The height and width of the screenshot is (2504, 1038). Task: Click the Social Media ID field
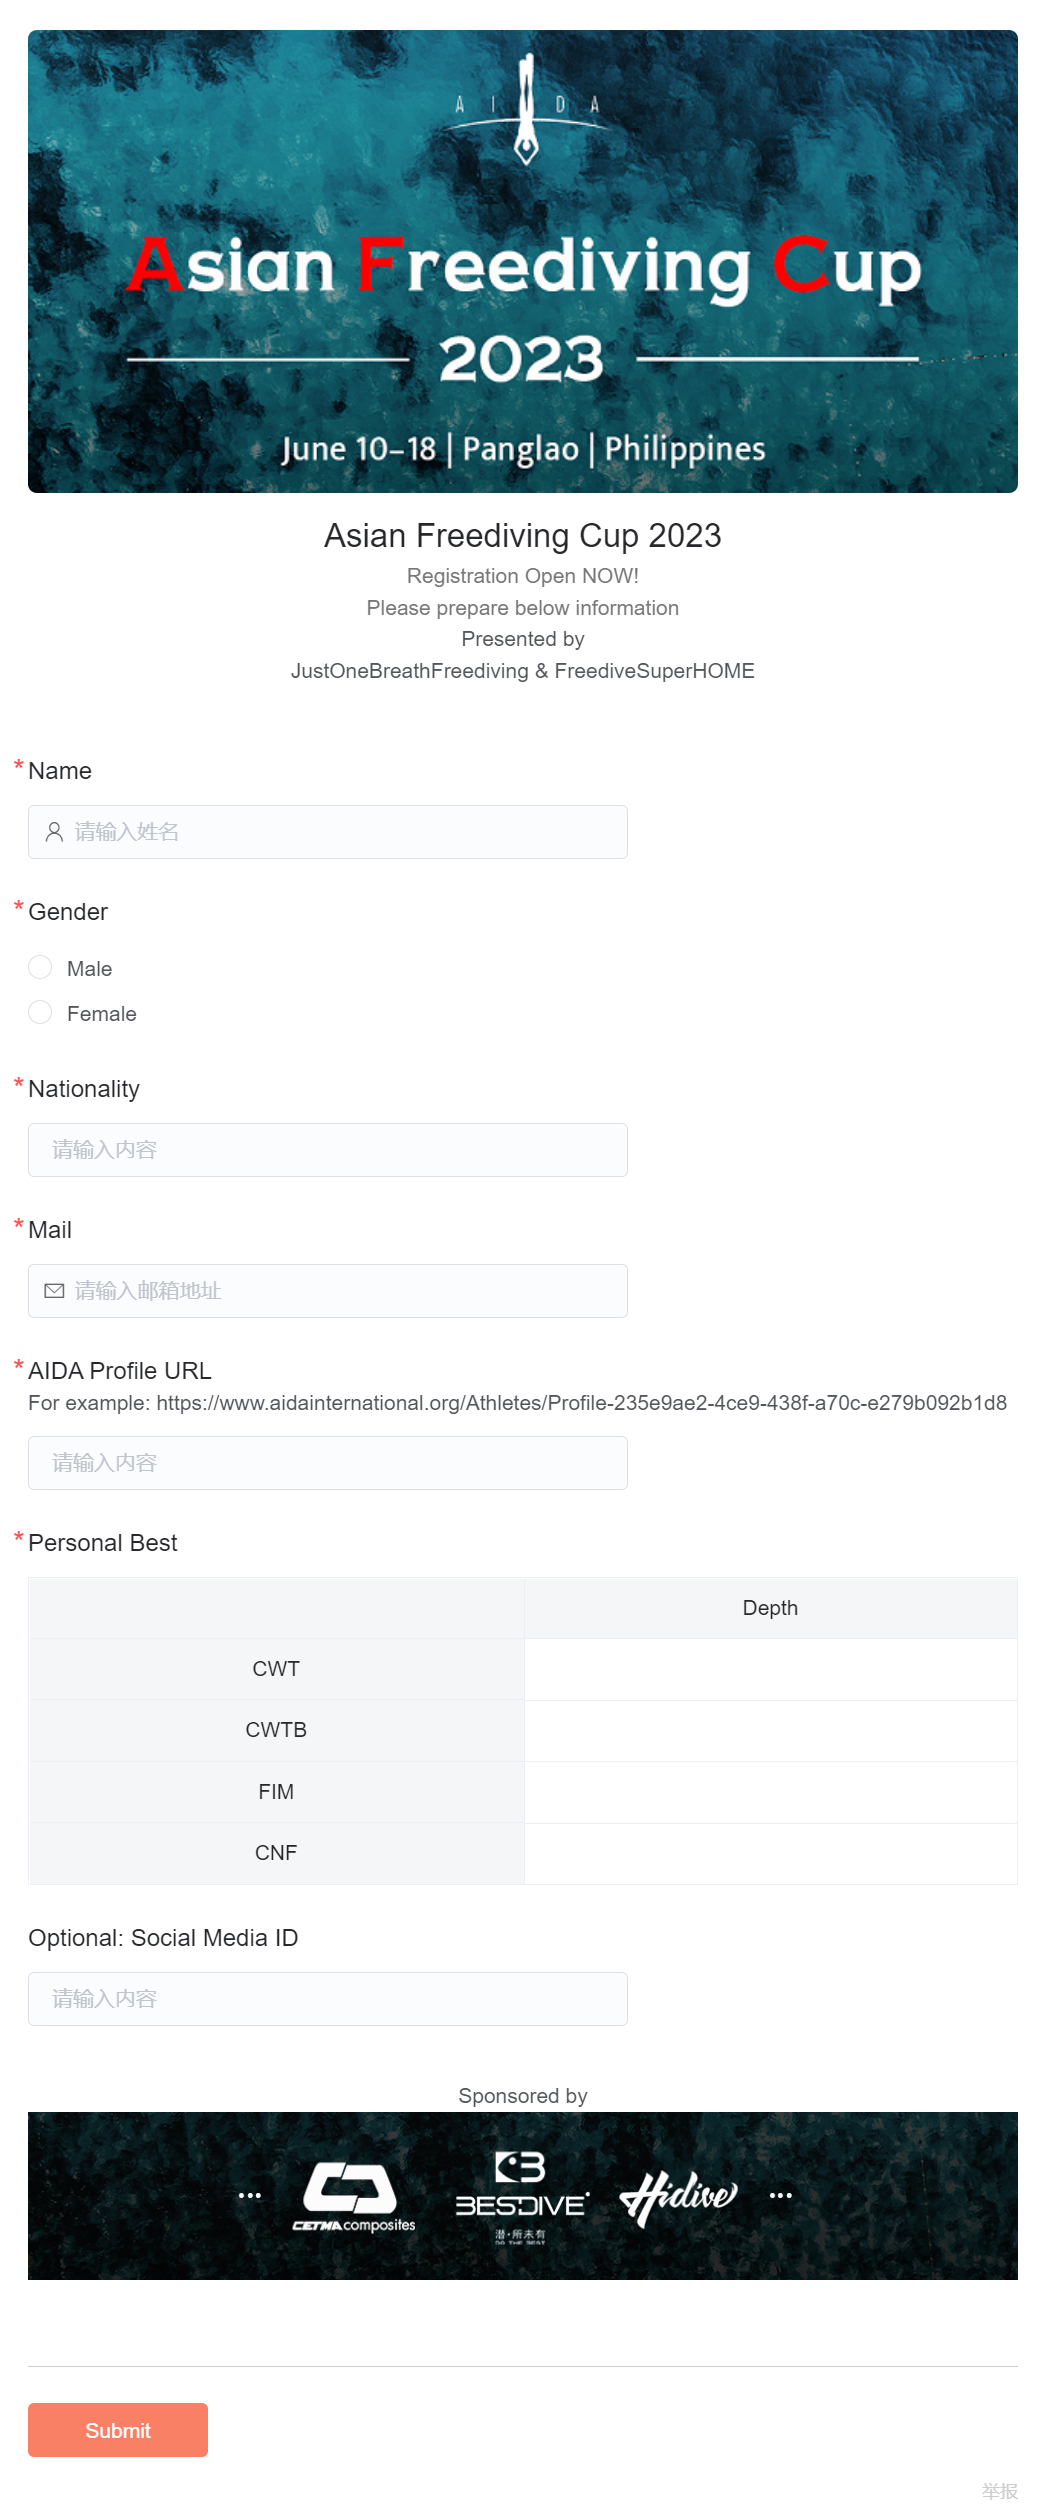tap(328, 1999)
